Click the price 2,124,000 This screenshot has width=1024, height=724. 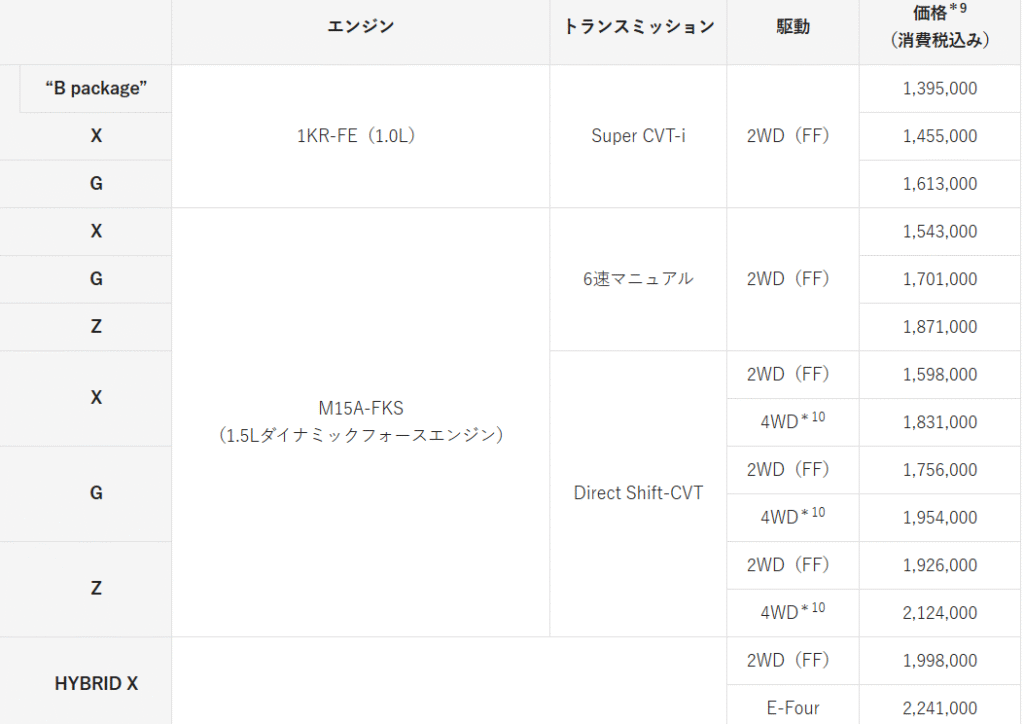click(939, 613)
